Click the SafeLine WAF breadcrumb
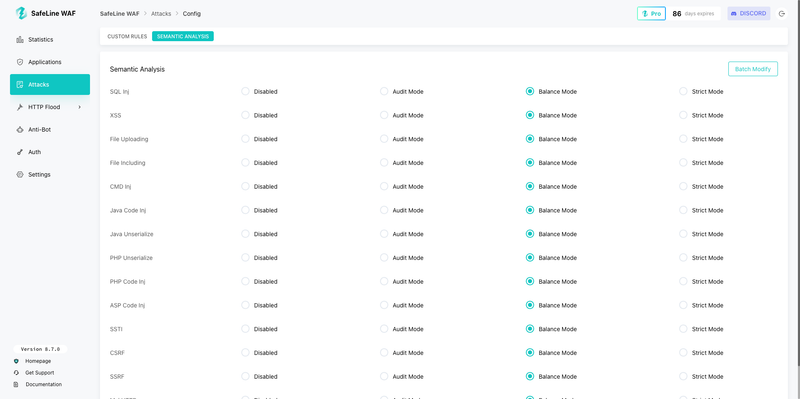Screen dimensions: 800x399 119,14
